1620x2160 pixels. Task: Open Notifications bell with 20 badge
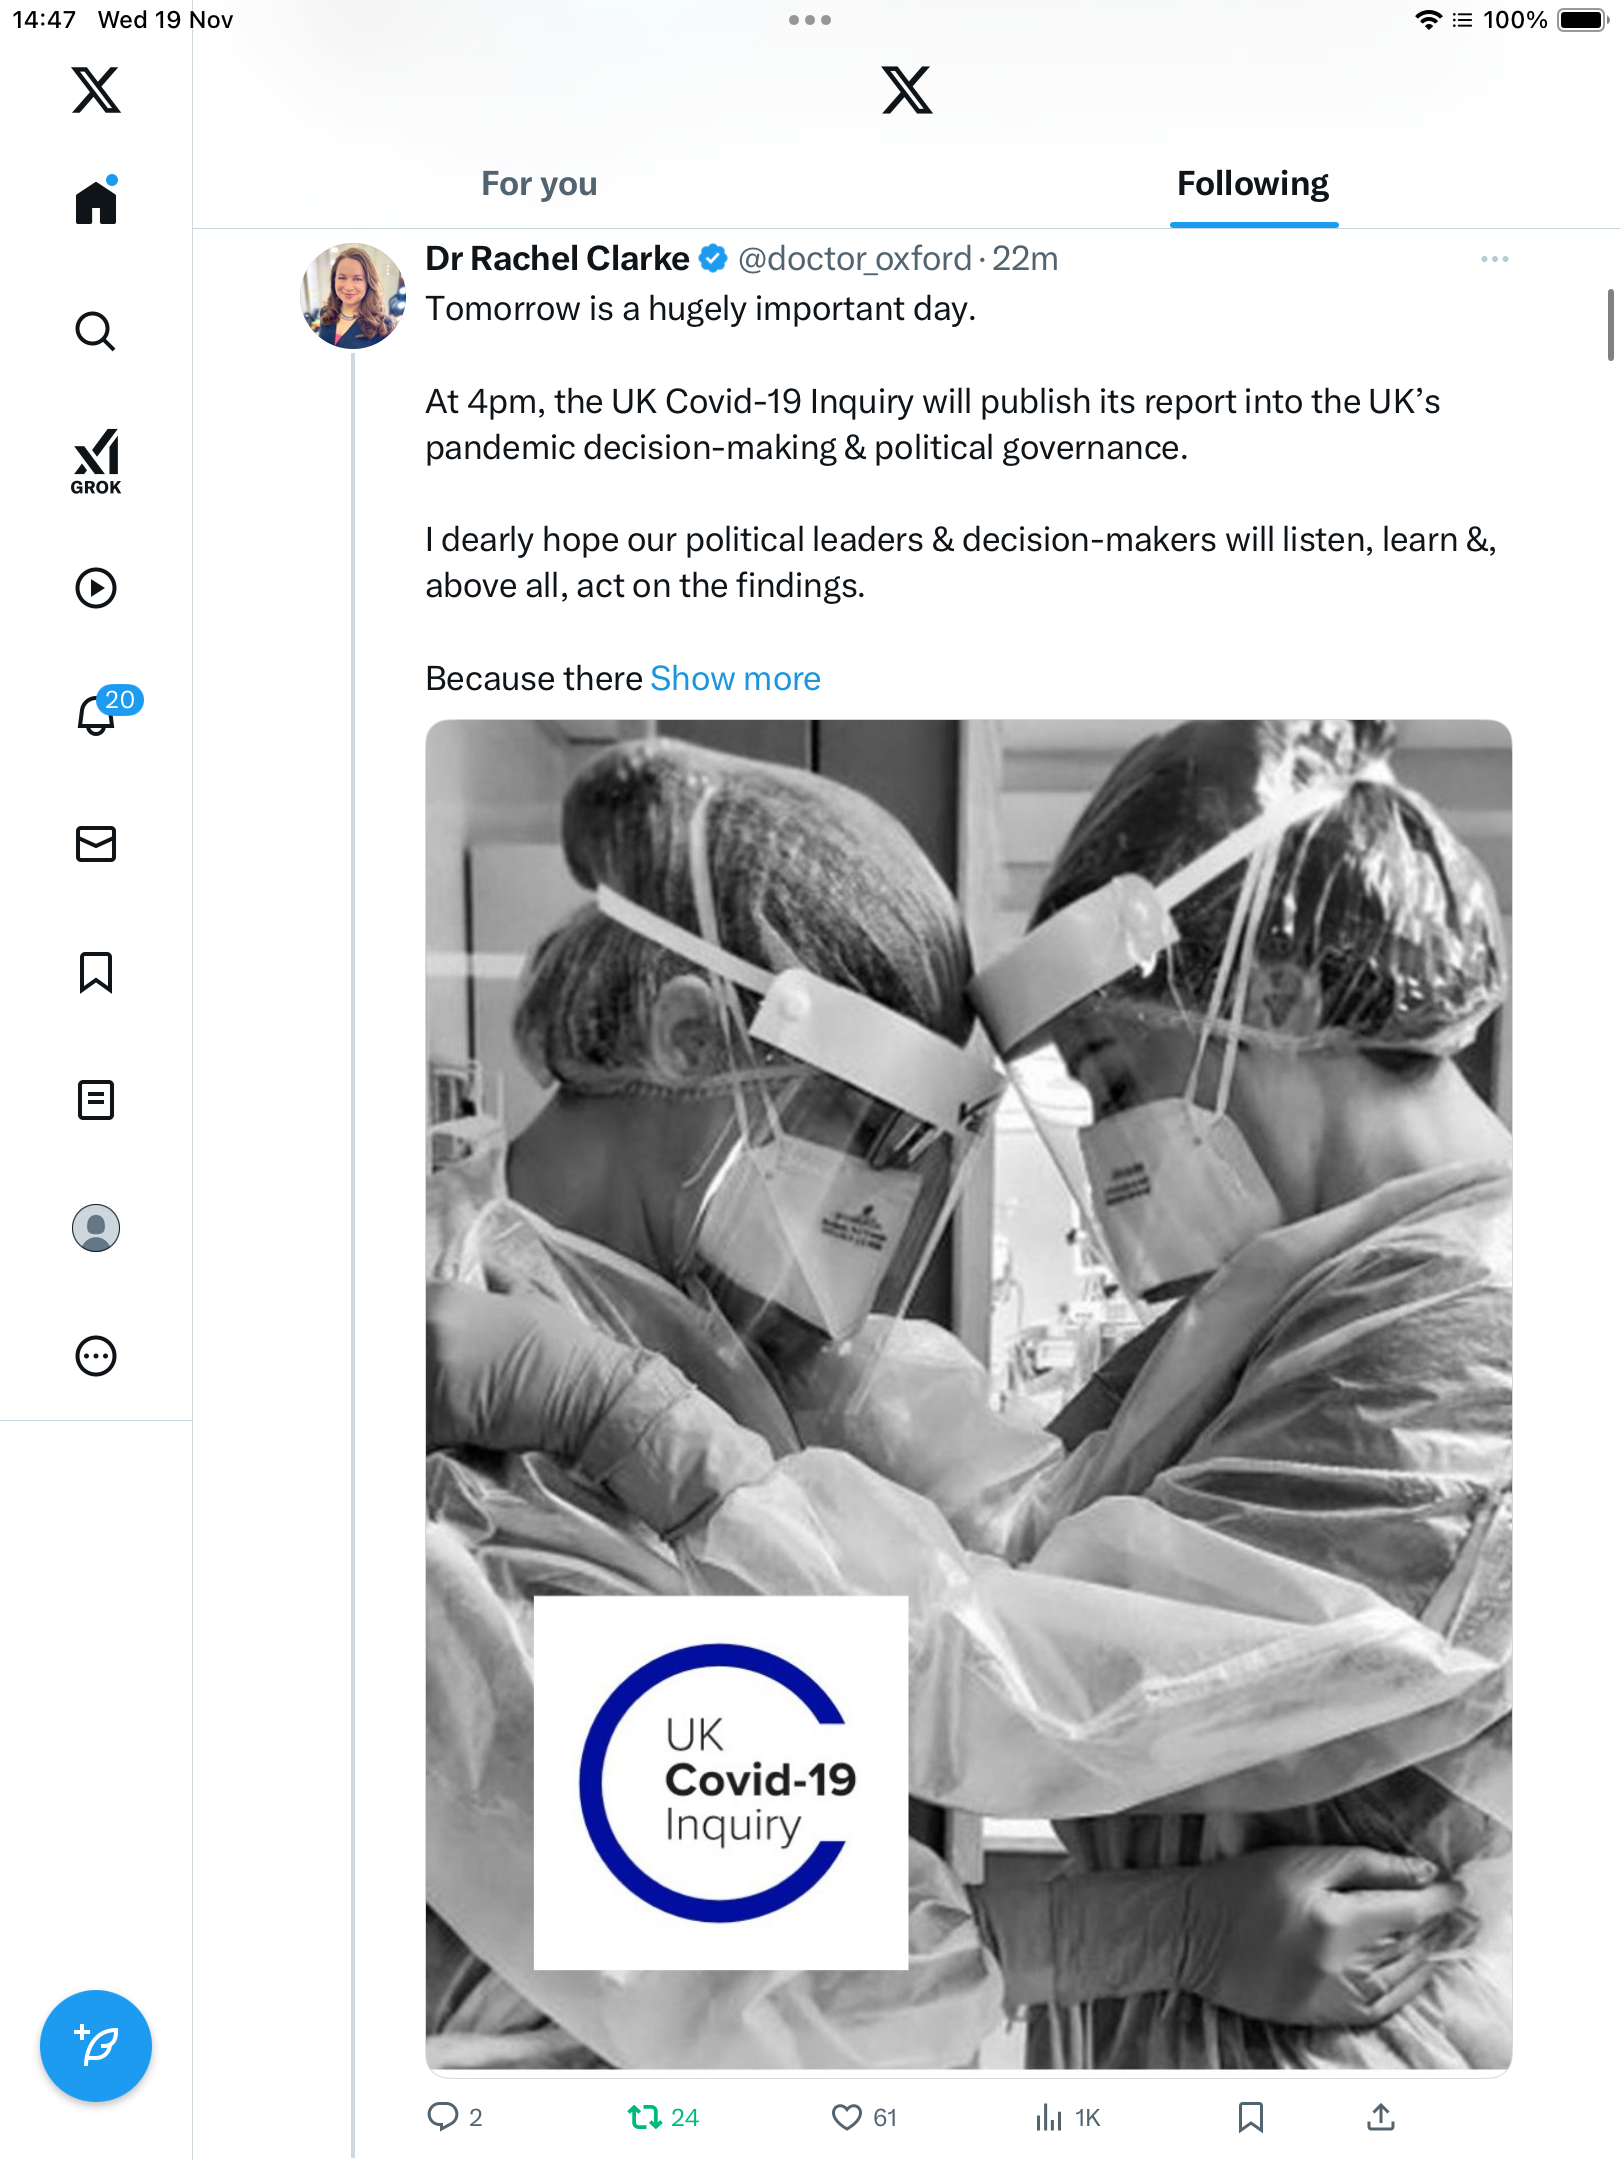[98, 715]
